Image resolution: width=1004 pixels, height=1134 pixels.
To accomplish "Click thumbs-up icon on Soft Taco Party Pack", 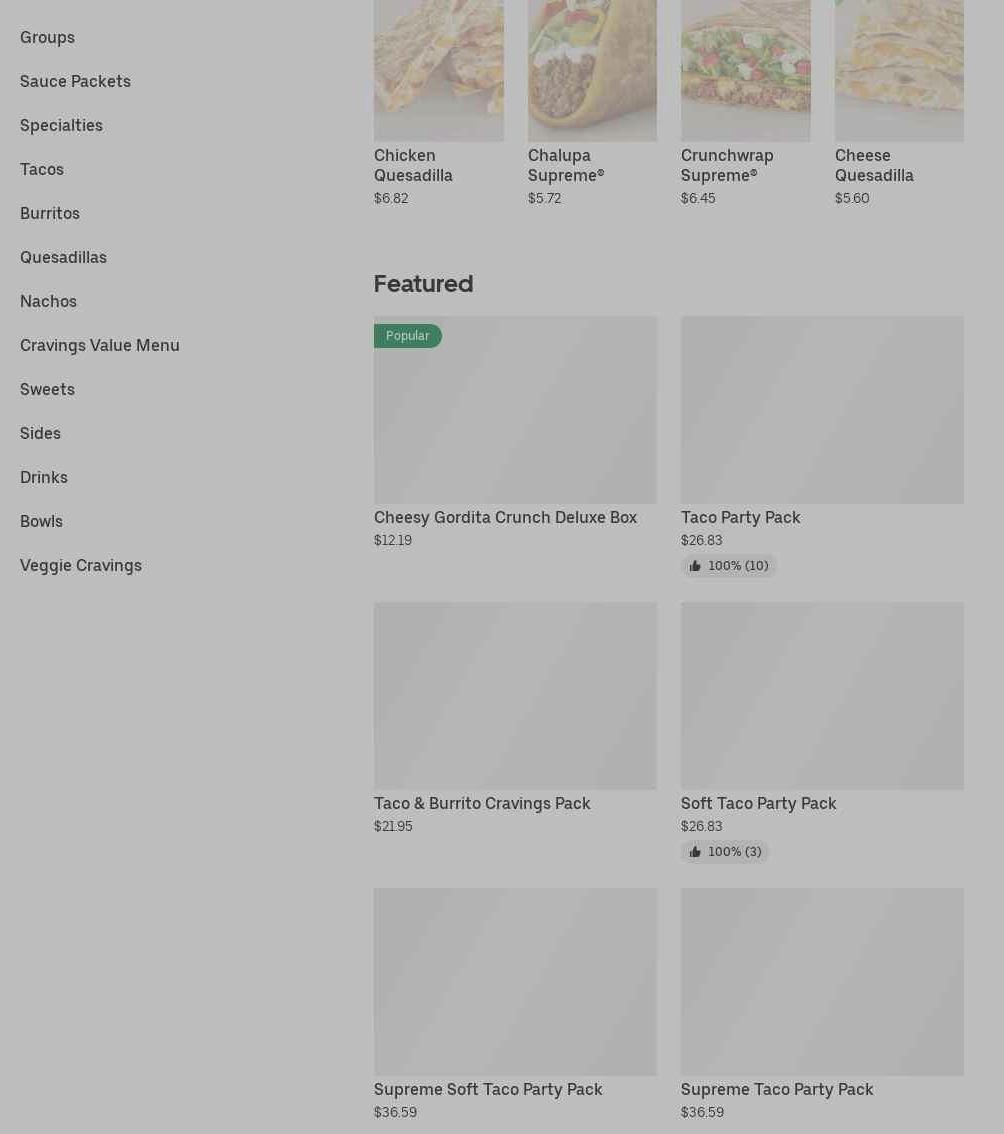I will click(695, 852).
